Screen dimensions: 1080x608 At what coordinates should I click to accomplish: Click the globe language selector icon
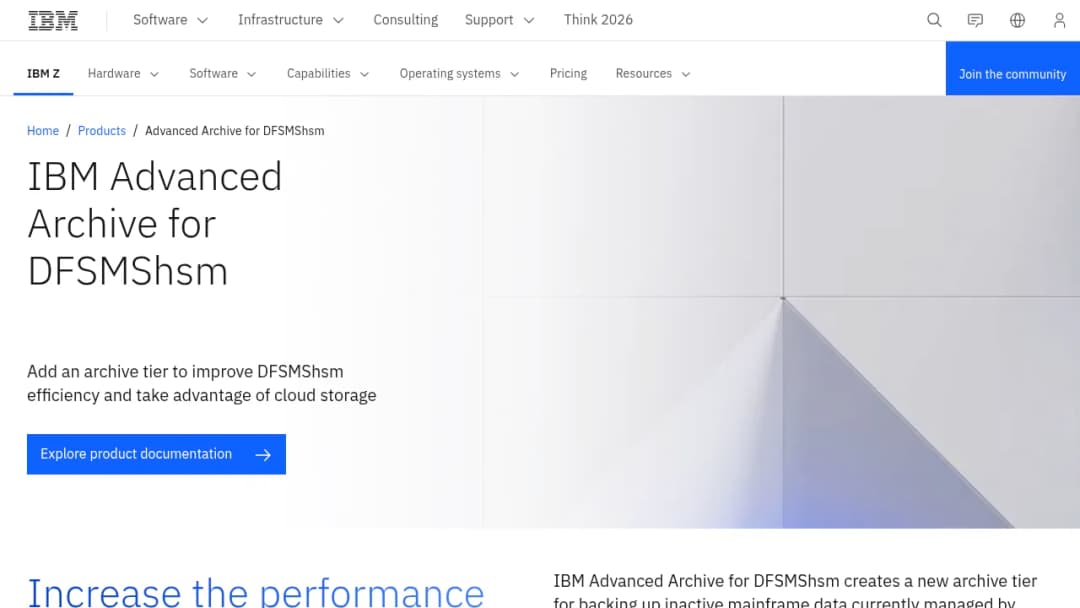pos(1017,20)
